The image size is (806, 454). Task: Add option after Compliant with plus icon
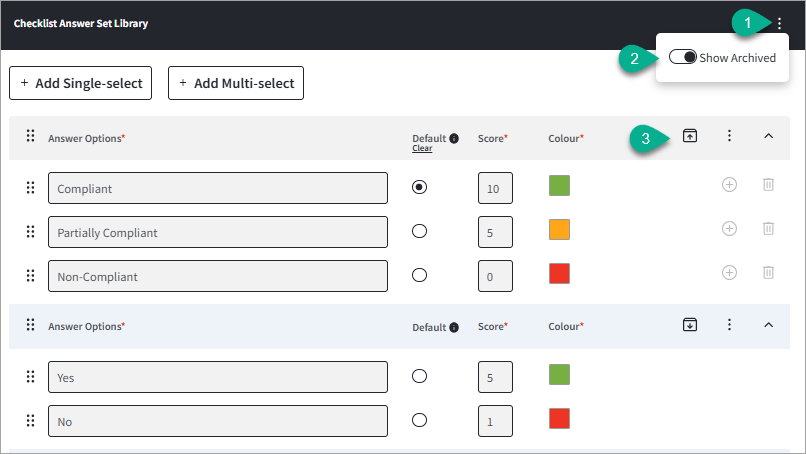point(729,185)
